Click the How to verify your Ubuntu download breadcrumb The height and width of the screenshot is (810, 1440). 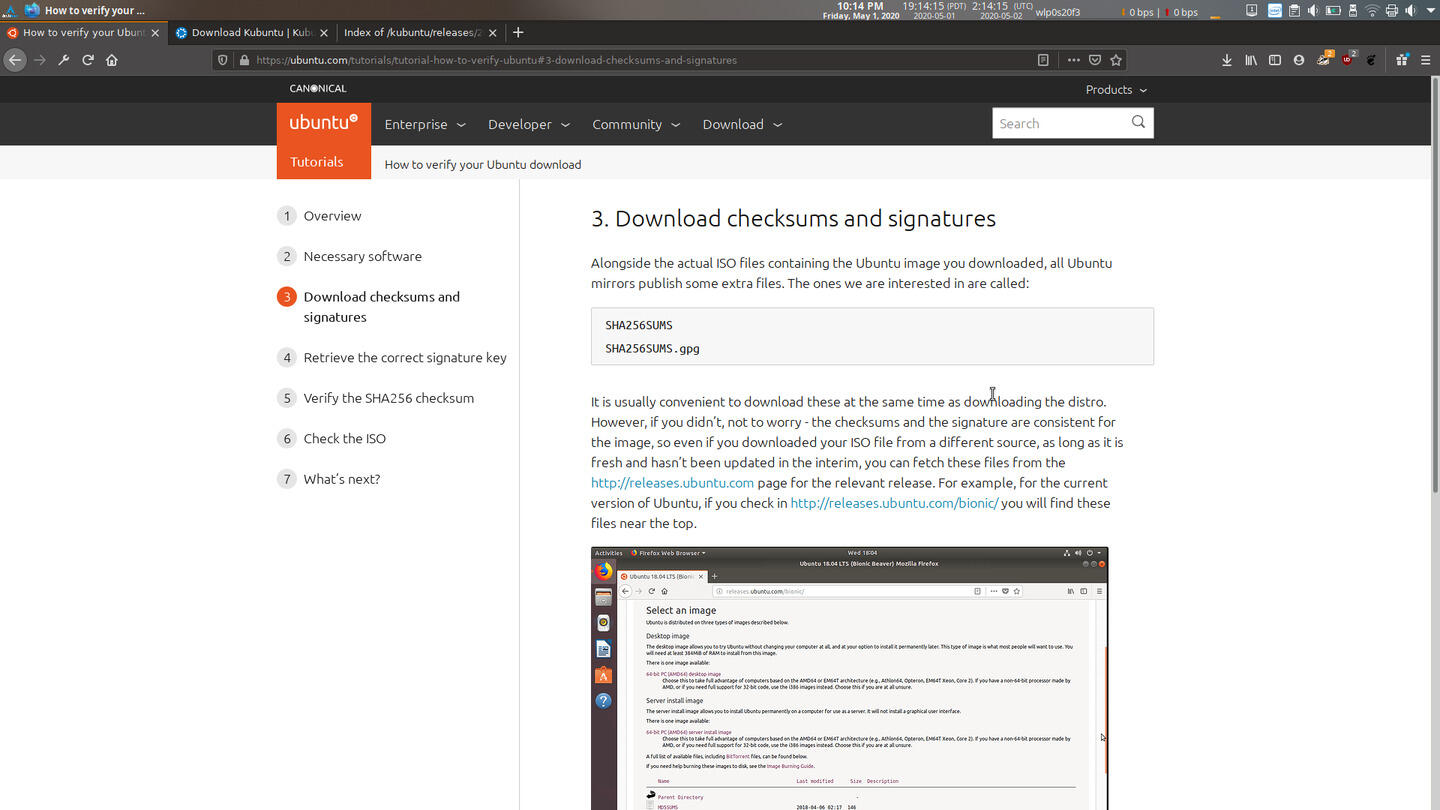tap(482, 164)
